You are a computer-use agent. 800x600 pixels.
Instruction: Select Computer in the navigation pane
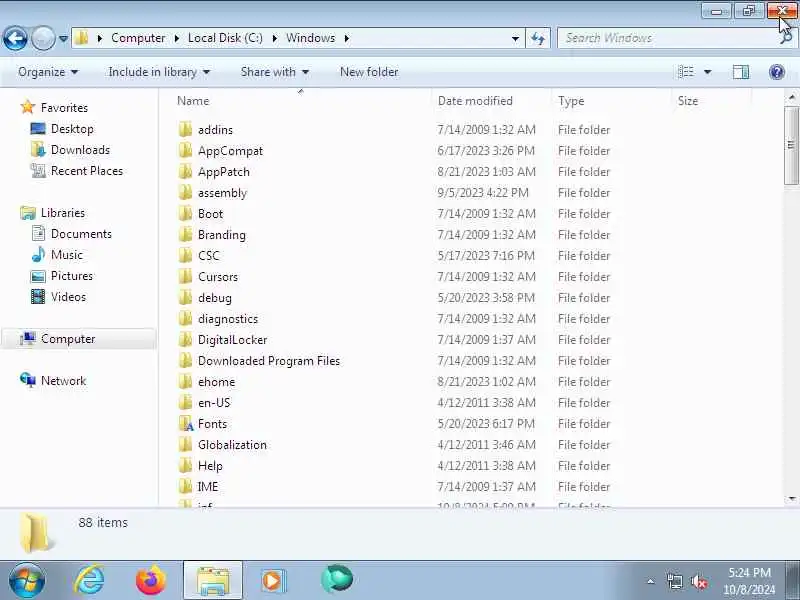(x=68, y=339)
